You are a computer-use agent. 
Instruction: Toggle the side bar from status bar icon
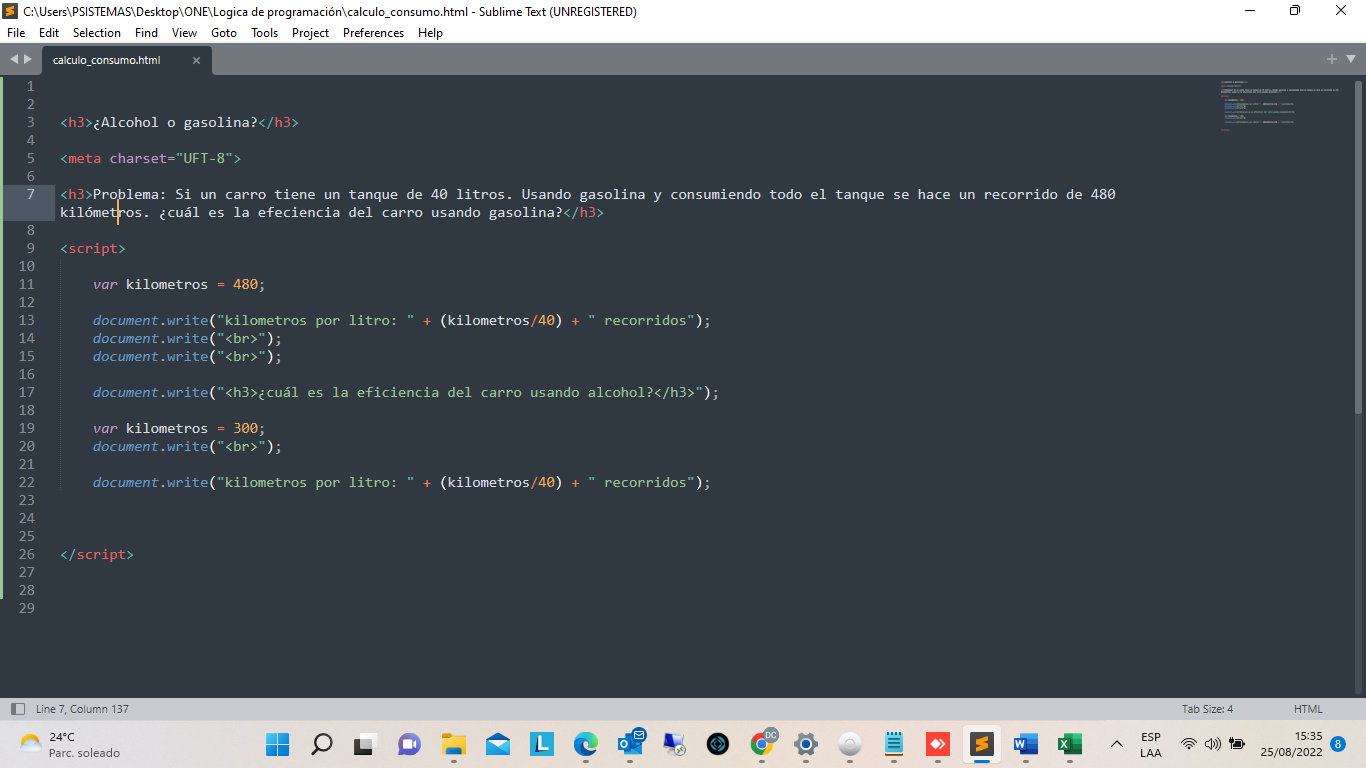point(17,709)
